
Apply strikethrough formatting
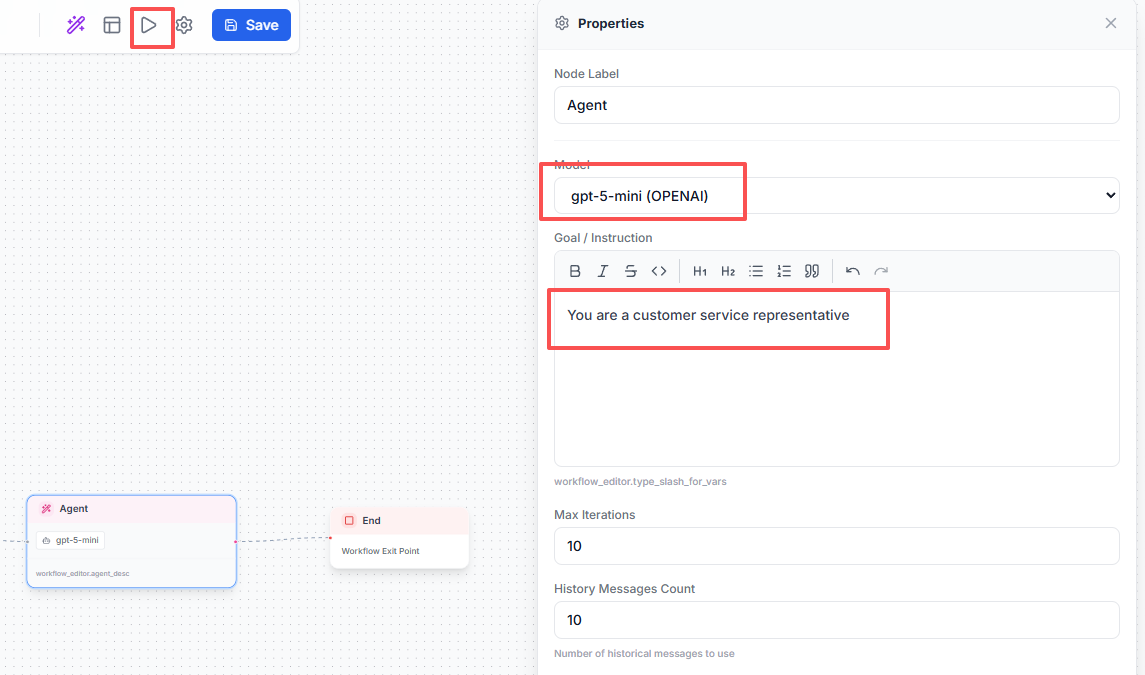pos(631,271)
